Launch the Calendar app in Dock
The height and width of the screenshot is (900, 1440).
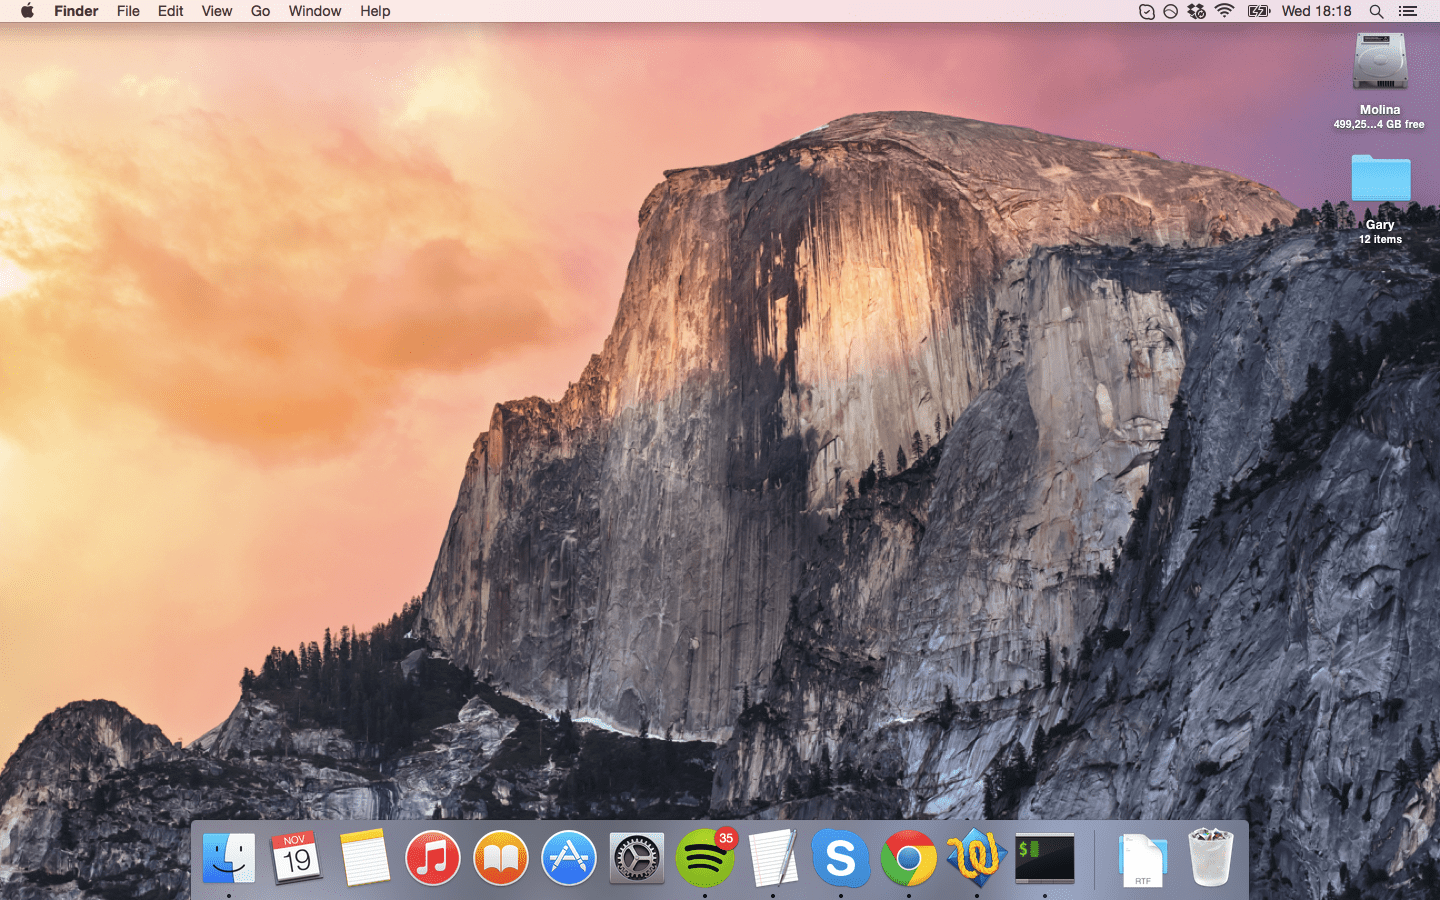[x=297, y=858]
